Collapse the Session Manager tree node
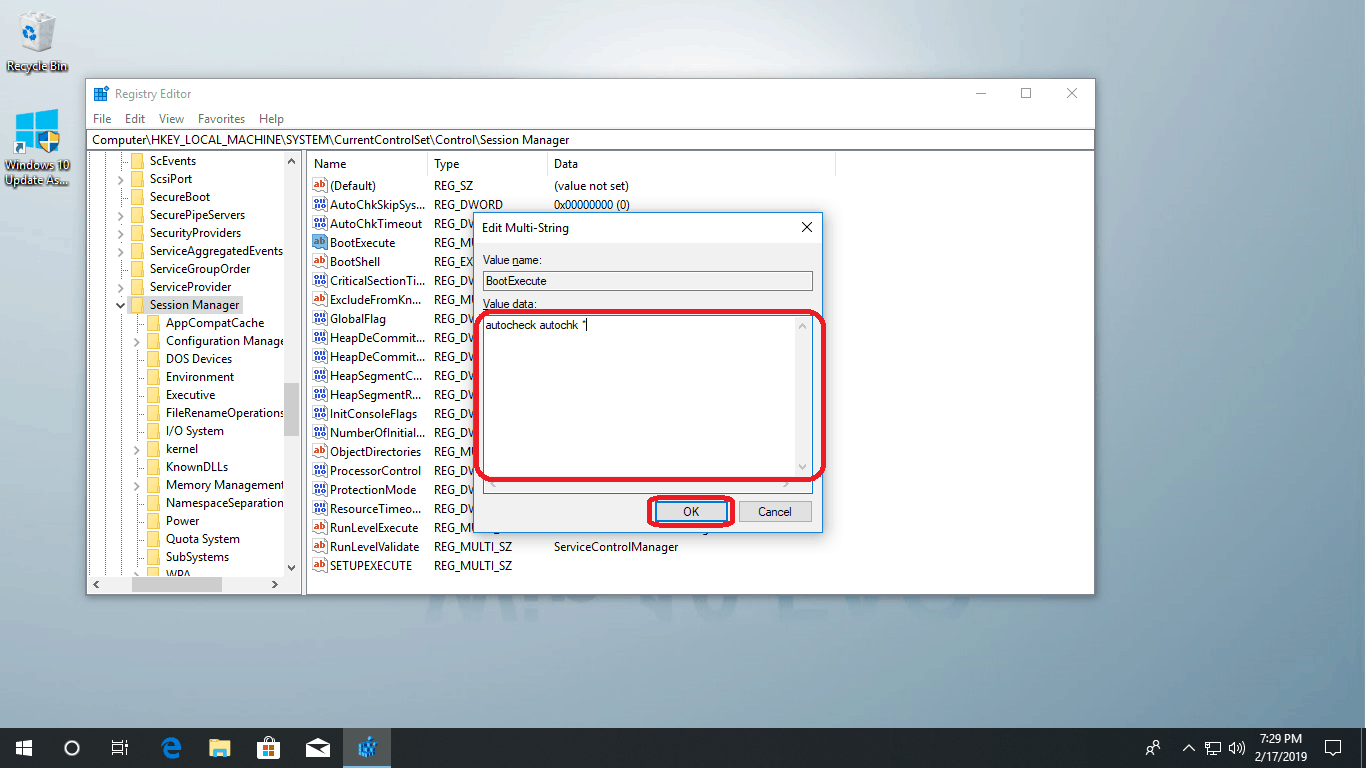Image resolution: width=1366 pixels, height=768 pixels. click(120, 305)
